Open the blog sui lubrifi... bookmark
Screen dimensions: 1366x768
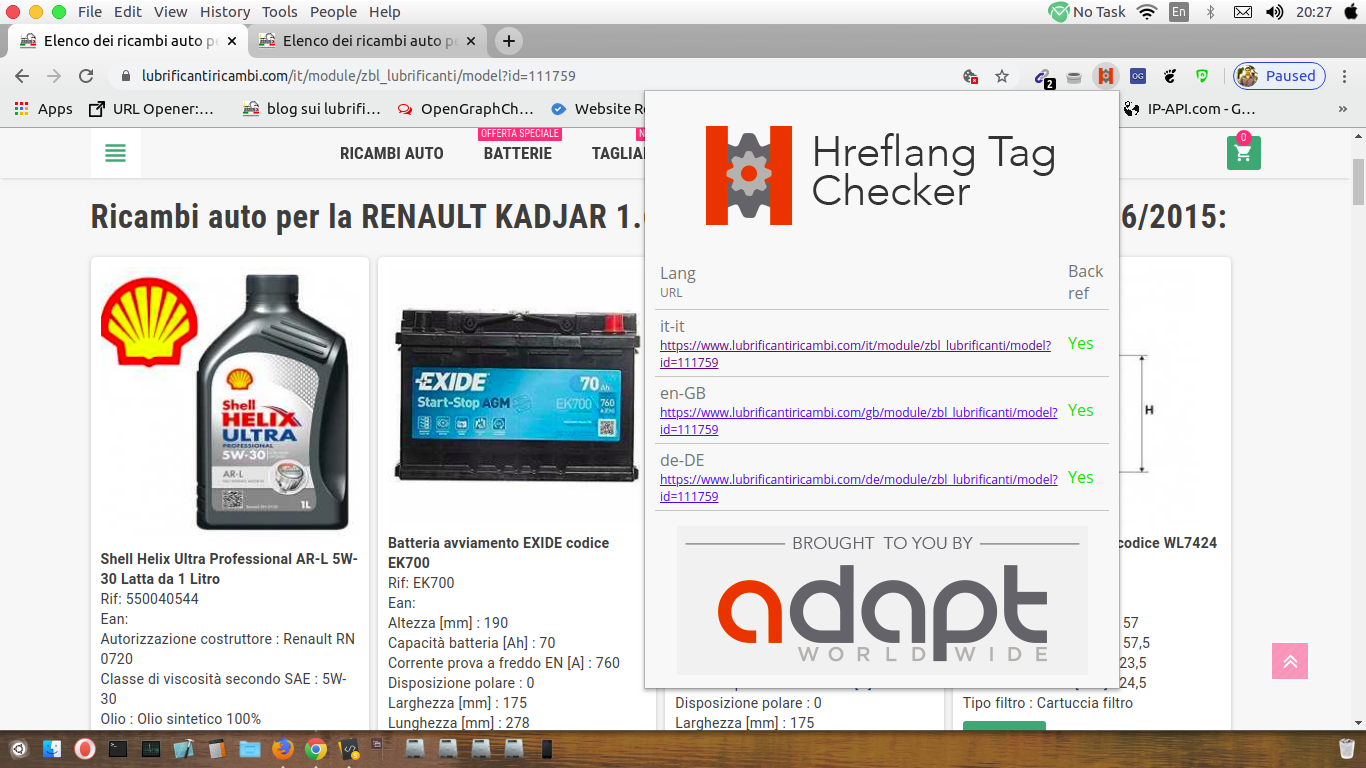pos(311,109)
